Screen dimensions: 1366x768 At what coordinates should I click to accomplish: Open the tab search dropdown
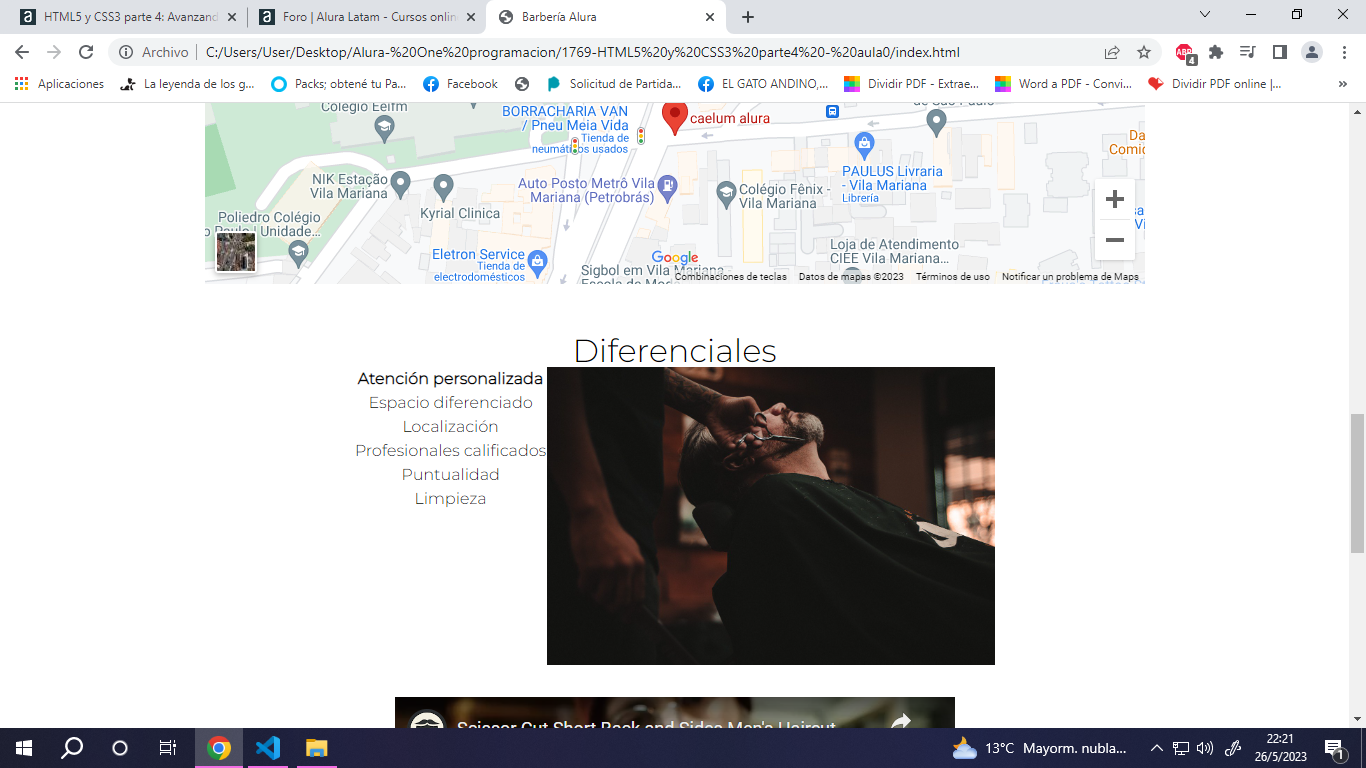click(1204, 14)
